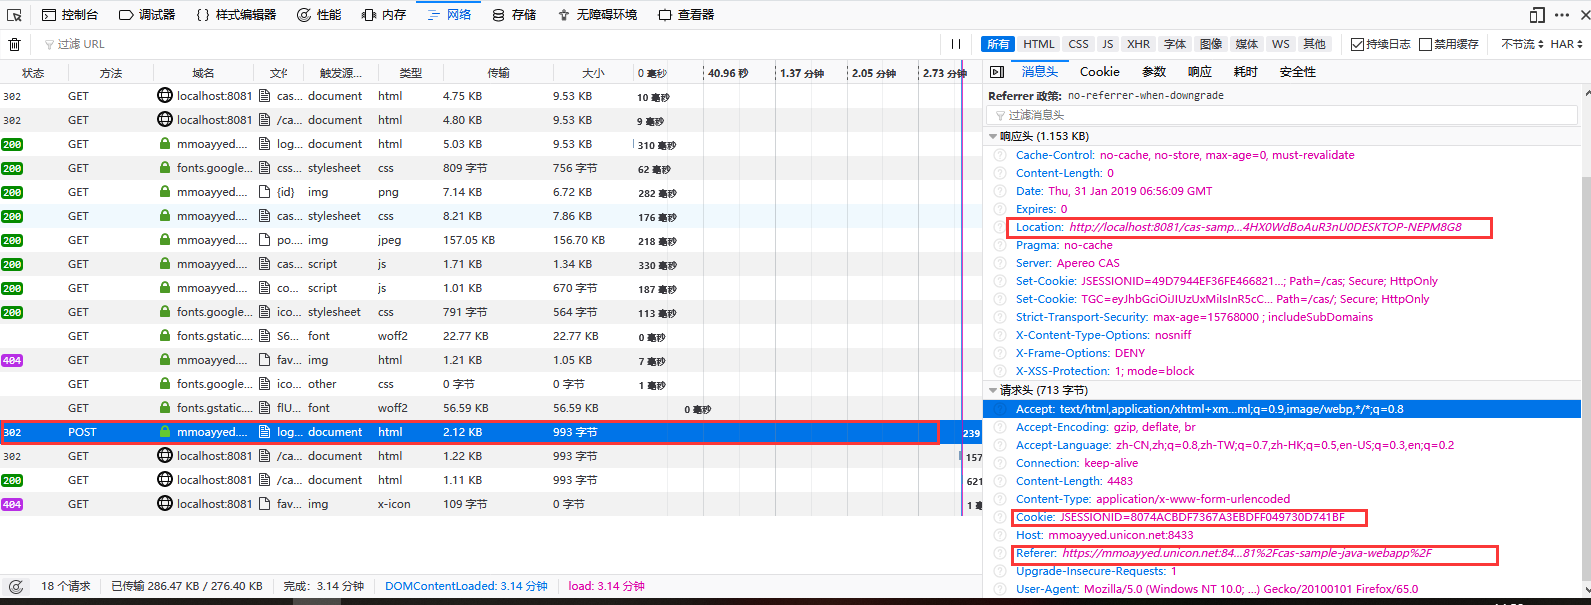Open the 响应 response details tab
Image resolution: width=1591 pixels, height=605 pixels.
[x=1200, y=72]
